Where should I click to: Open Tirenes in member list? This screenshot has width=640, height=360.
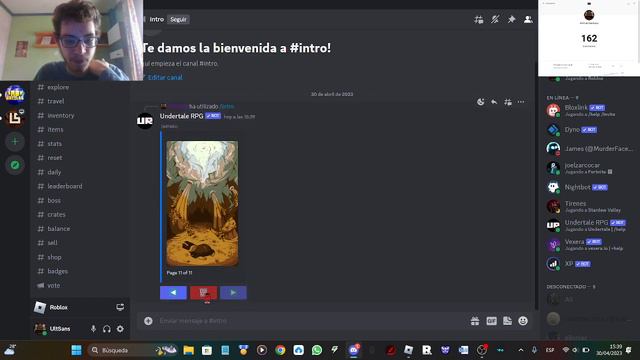tap(589, 206)
